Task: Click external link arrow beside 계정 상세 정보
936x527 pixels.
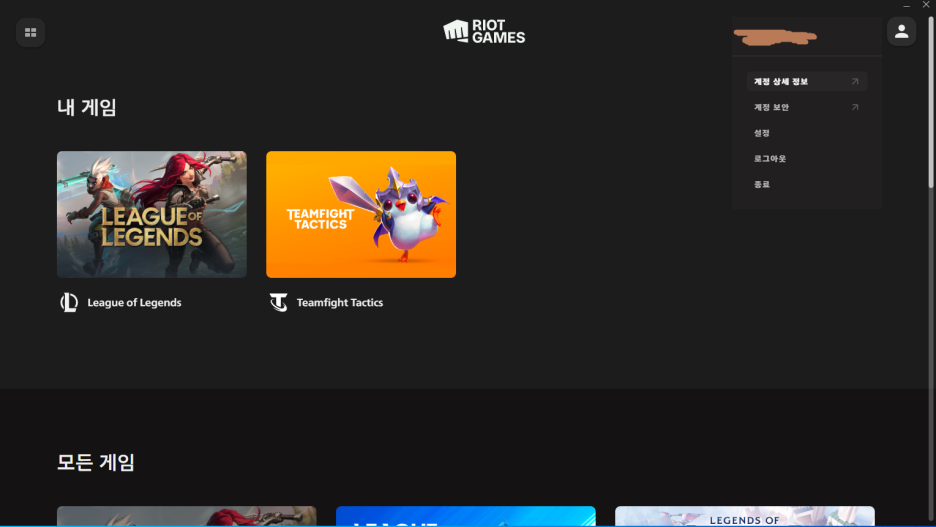Action: [855, 82]
